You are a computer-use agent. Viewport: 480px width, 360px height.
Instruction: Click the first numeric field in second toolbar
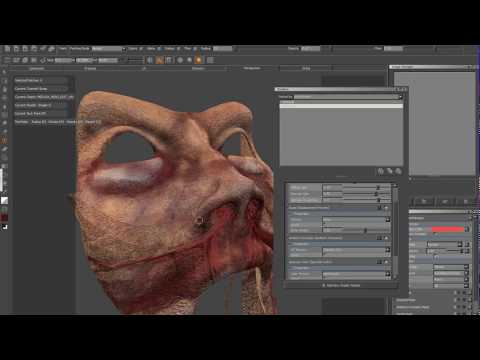pos(64,60)
